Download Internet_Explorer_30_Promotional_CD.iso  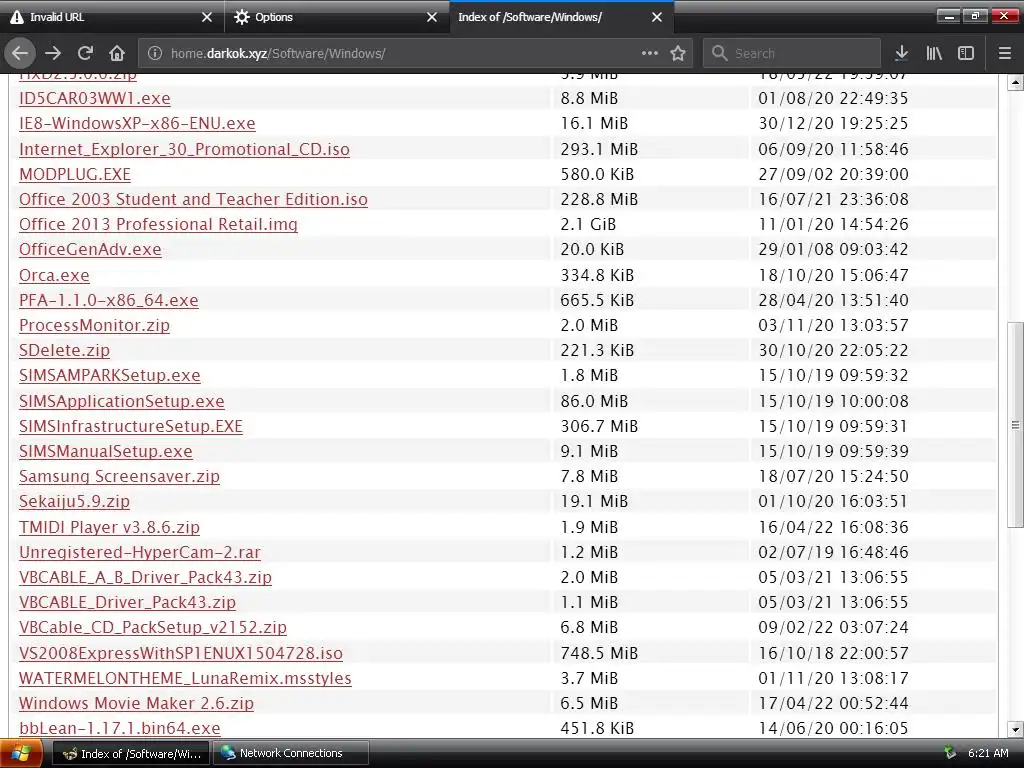(x=184, y=150)
